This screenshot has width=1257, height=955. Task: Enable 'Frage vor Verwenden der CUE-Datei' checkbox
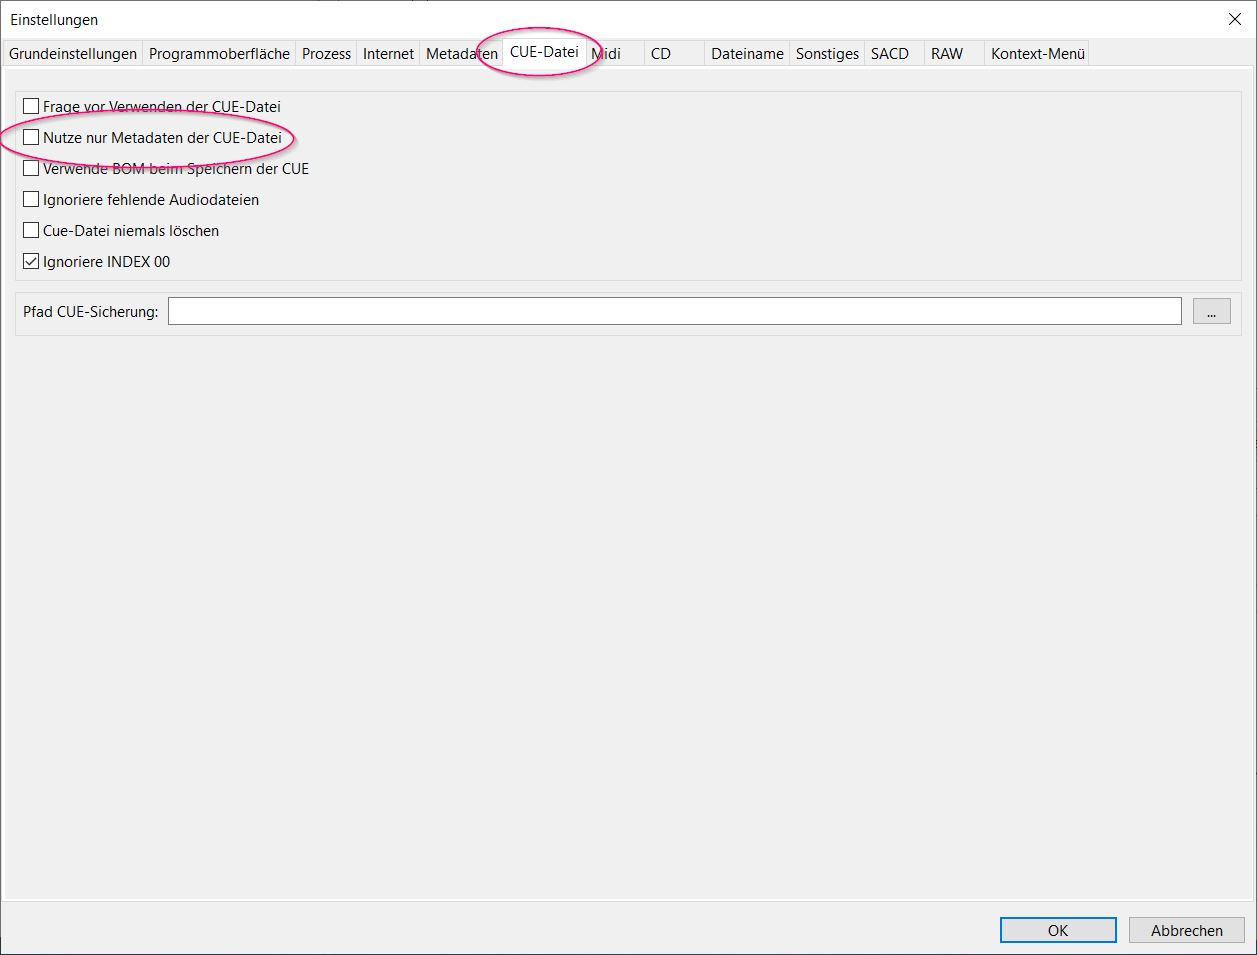31,106
